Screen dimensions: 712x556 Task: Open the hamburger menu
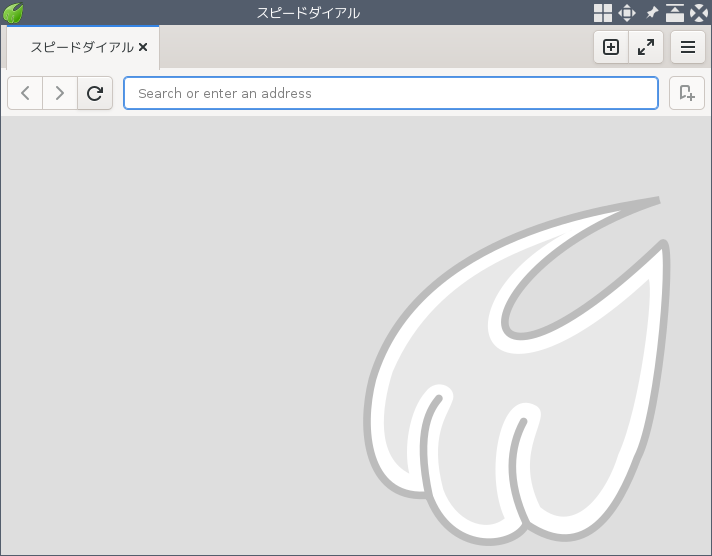[x=688, y=47]
